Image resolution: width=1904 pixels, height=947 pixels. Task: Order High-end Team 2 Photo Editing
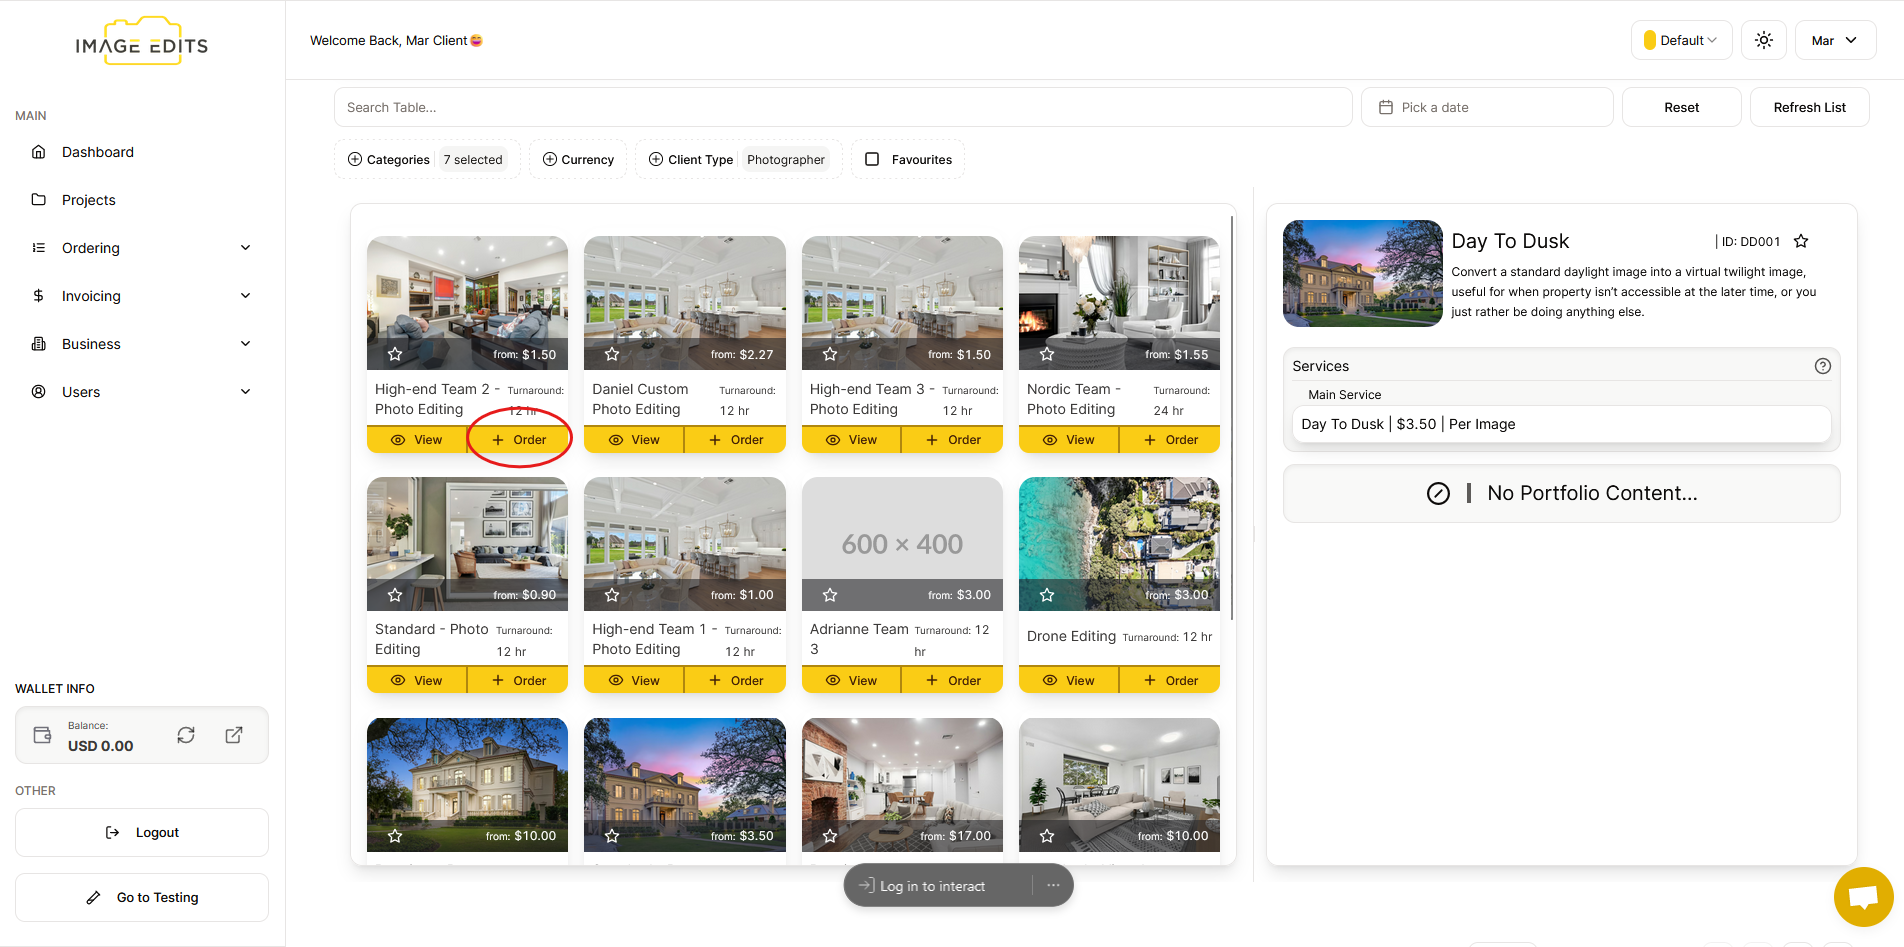pos(519,440)
